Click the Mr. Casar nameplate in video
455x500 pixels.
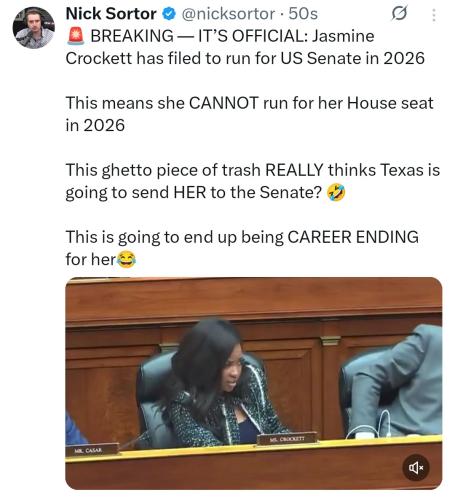(92, 450)
